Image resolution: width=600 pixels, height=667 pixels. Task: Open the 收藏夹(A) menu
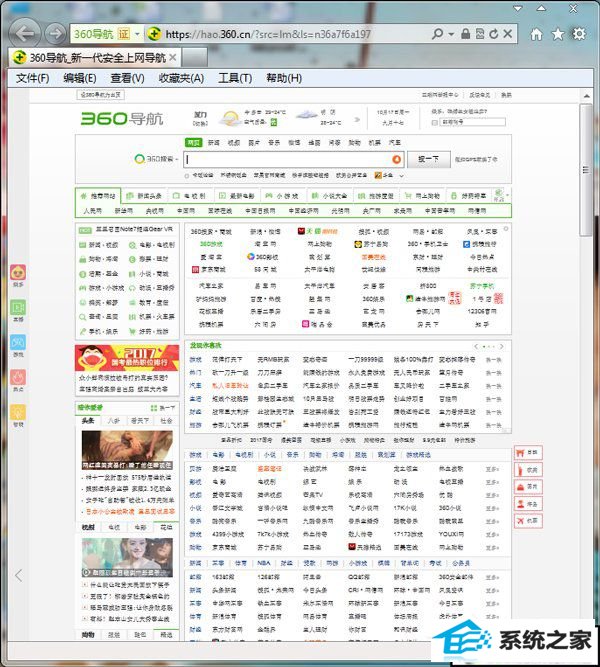point(181,78)
